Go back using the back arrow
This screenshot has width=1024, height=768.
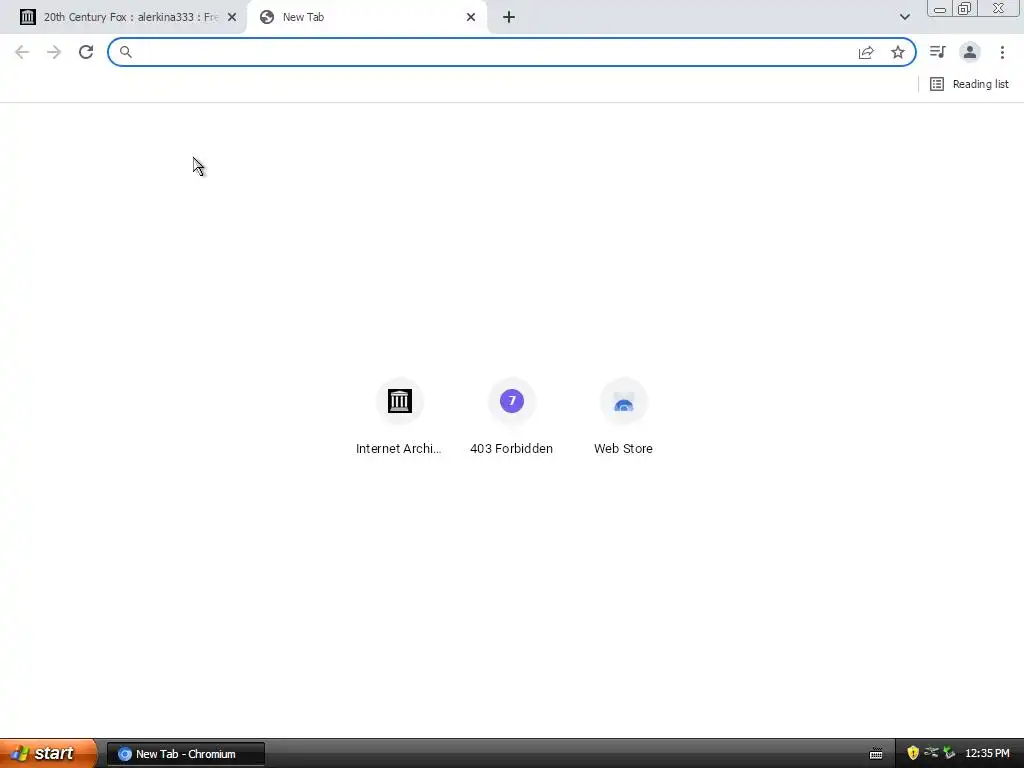tap(22, 52)
